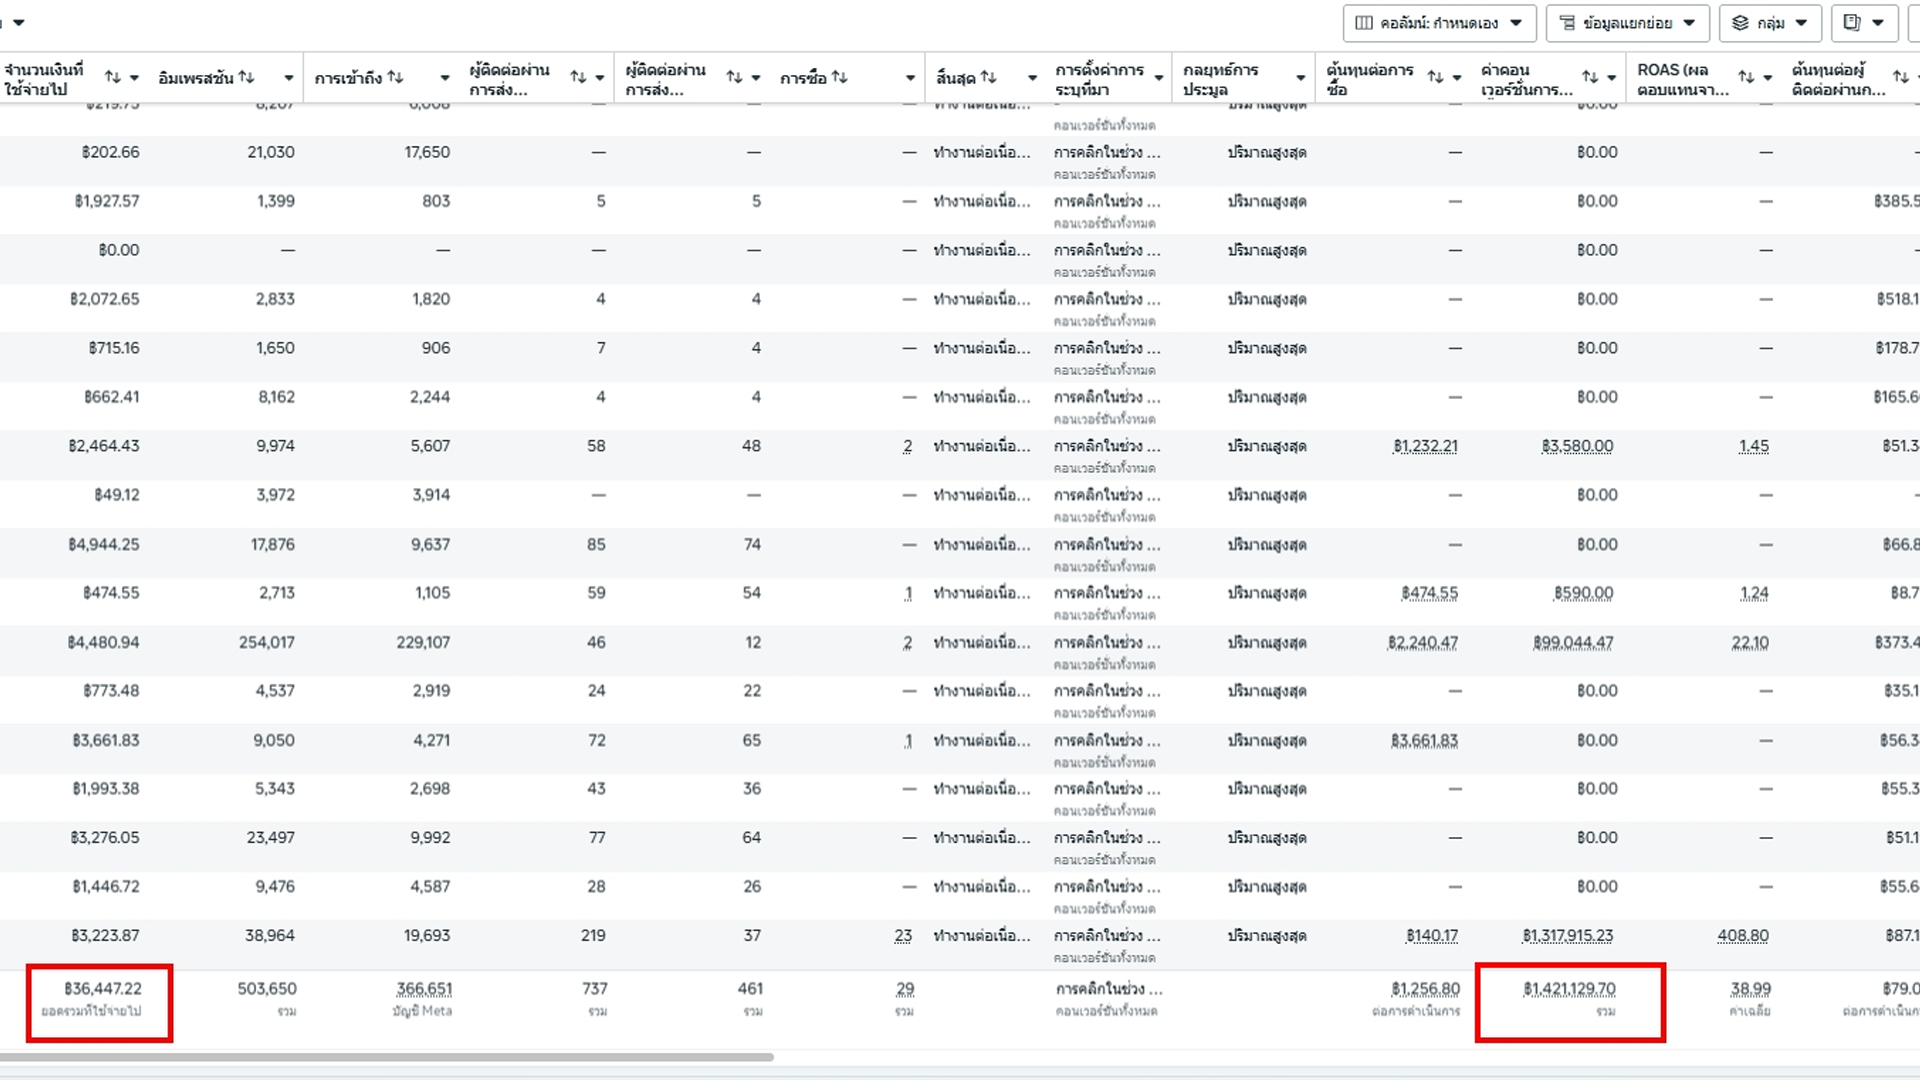Sort by จำนวนเงินที่ใช้จ่ายไป using its sort arrows
Screen dimensions: 1920x1080
pyautogui.click(x=113, y=77)
